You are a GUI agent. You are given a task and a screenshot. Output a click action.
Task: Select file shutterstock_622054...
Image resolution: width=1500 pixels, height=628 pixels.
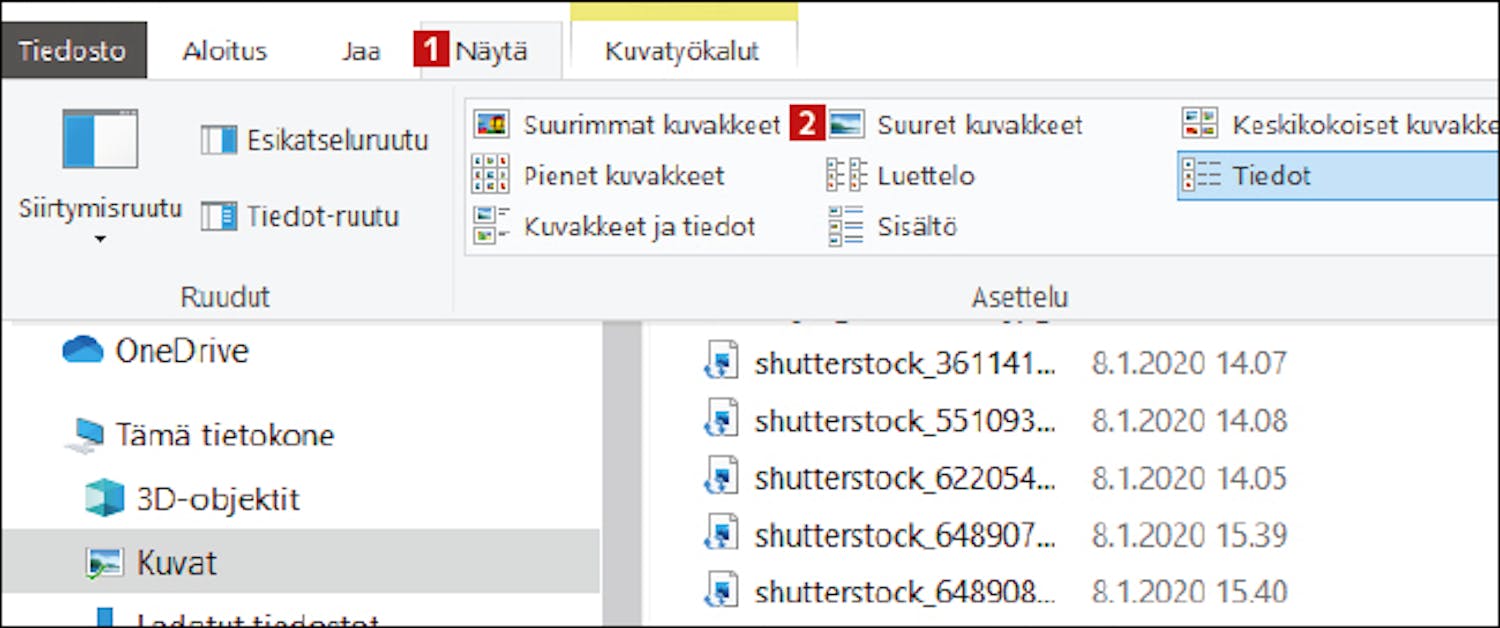(905, 477)
